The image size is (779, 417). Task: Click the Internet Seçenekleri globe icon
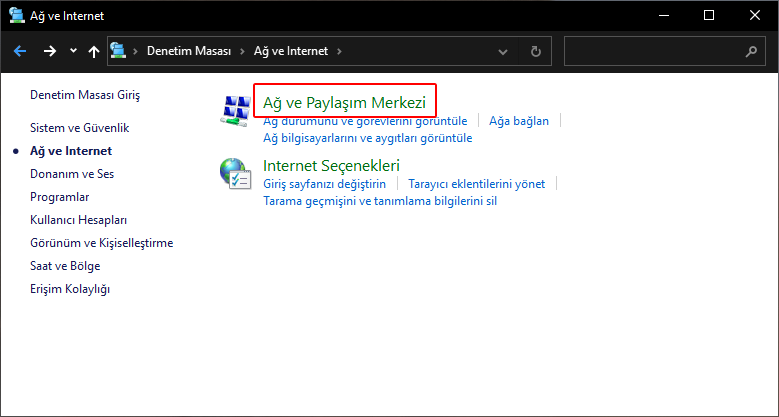coord(236,174)
